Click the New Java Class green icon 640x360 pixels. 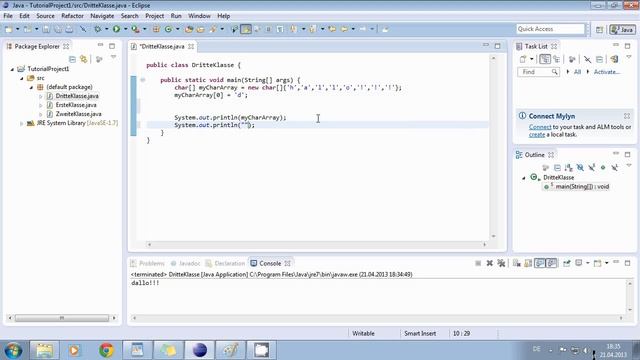click(x=168, y=29)
